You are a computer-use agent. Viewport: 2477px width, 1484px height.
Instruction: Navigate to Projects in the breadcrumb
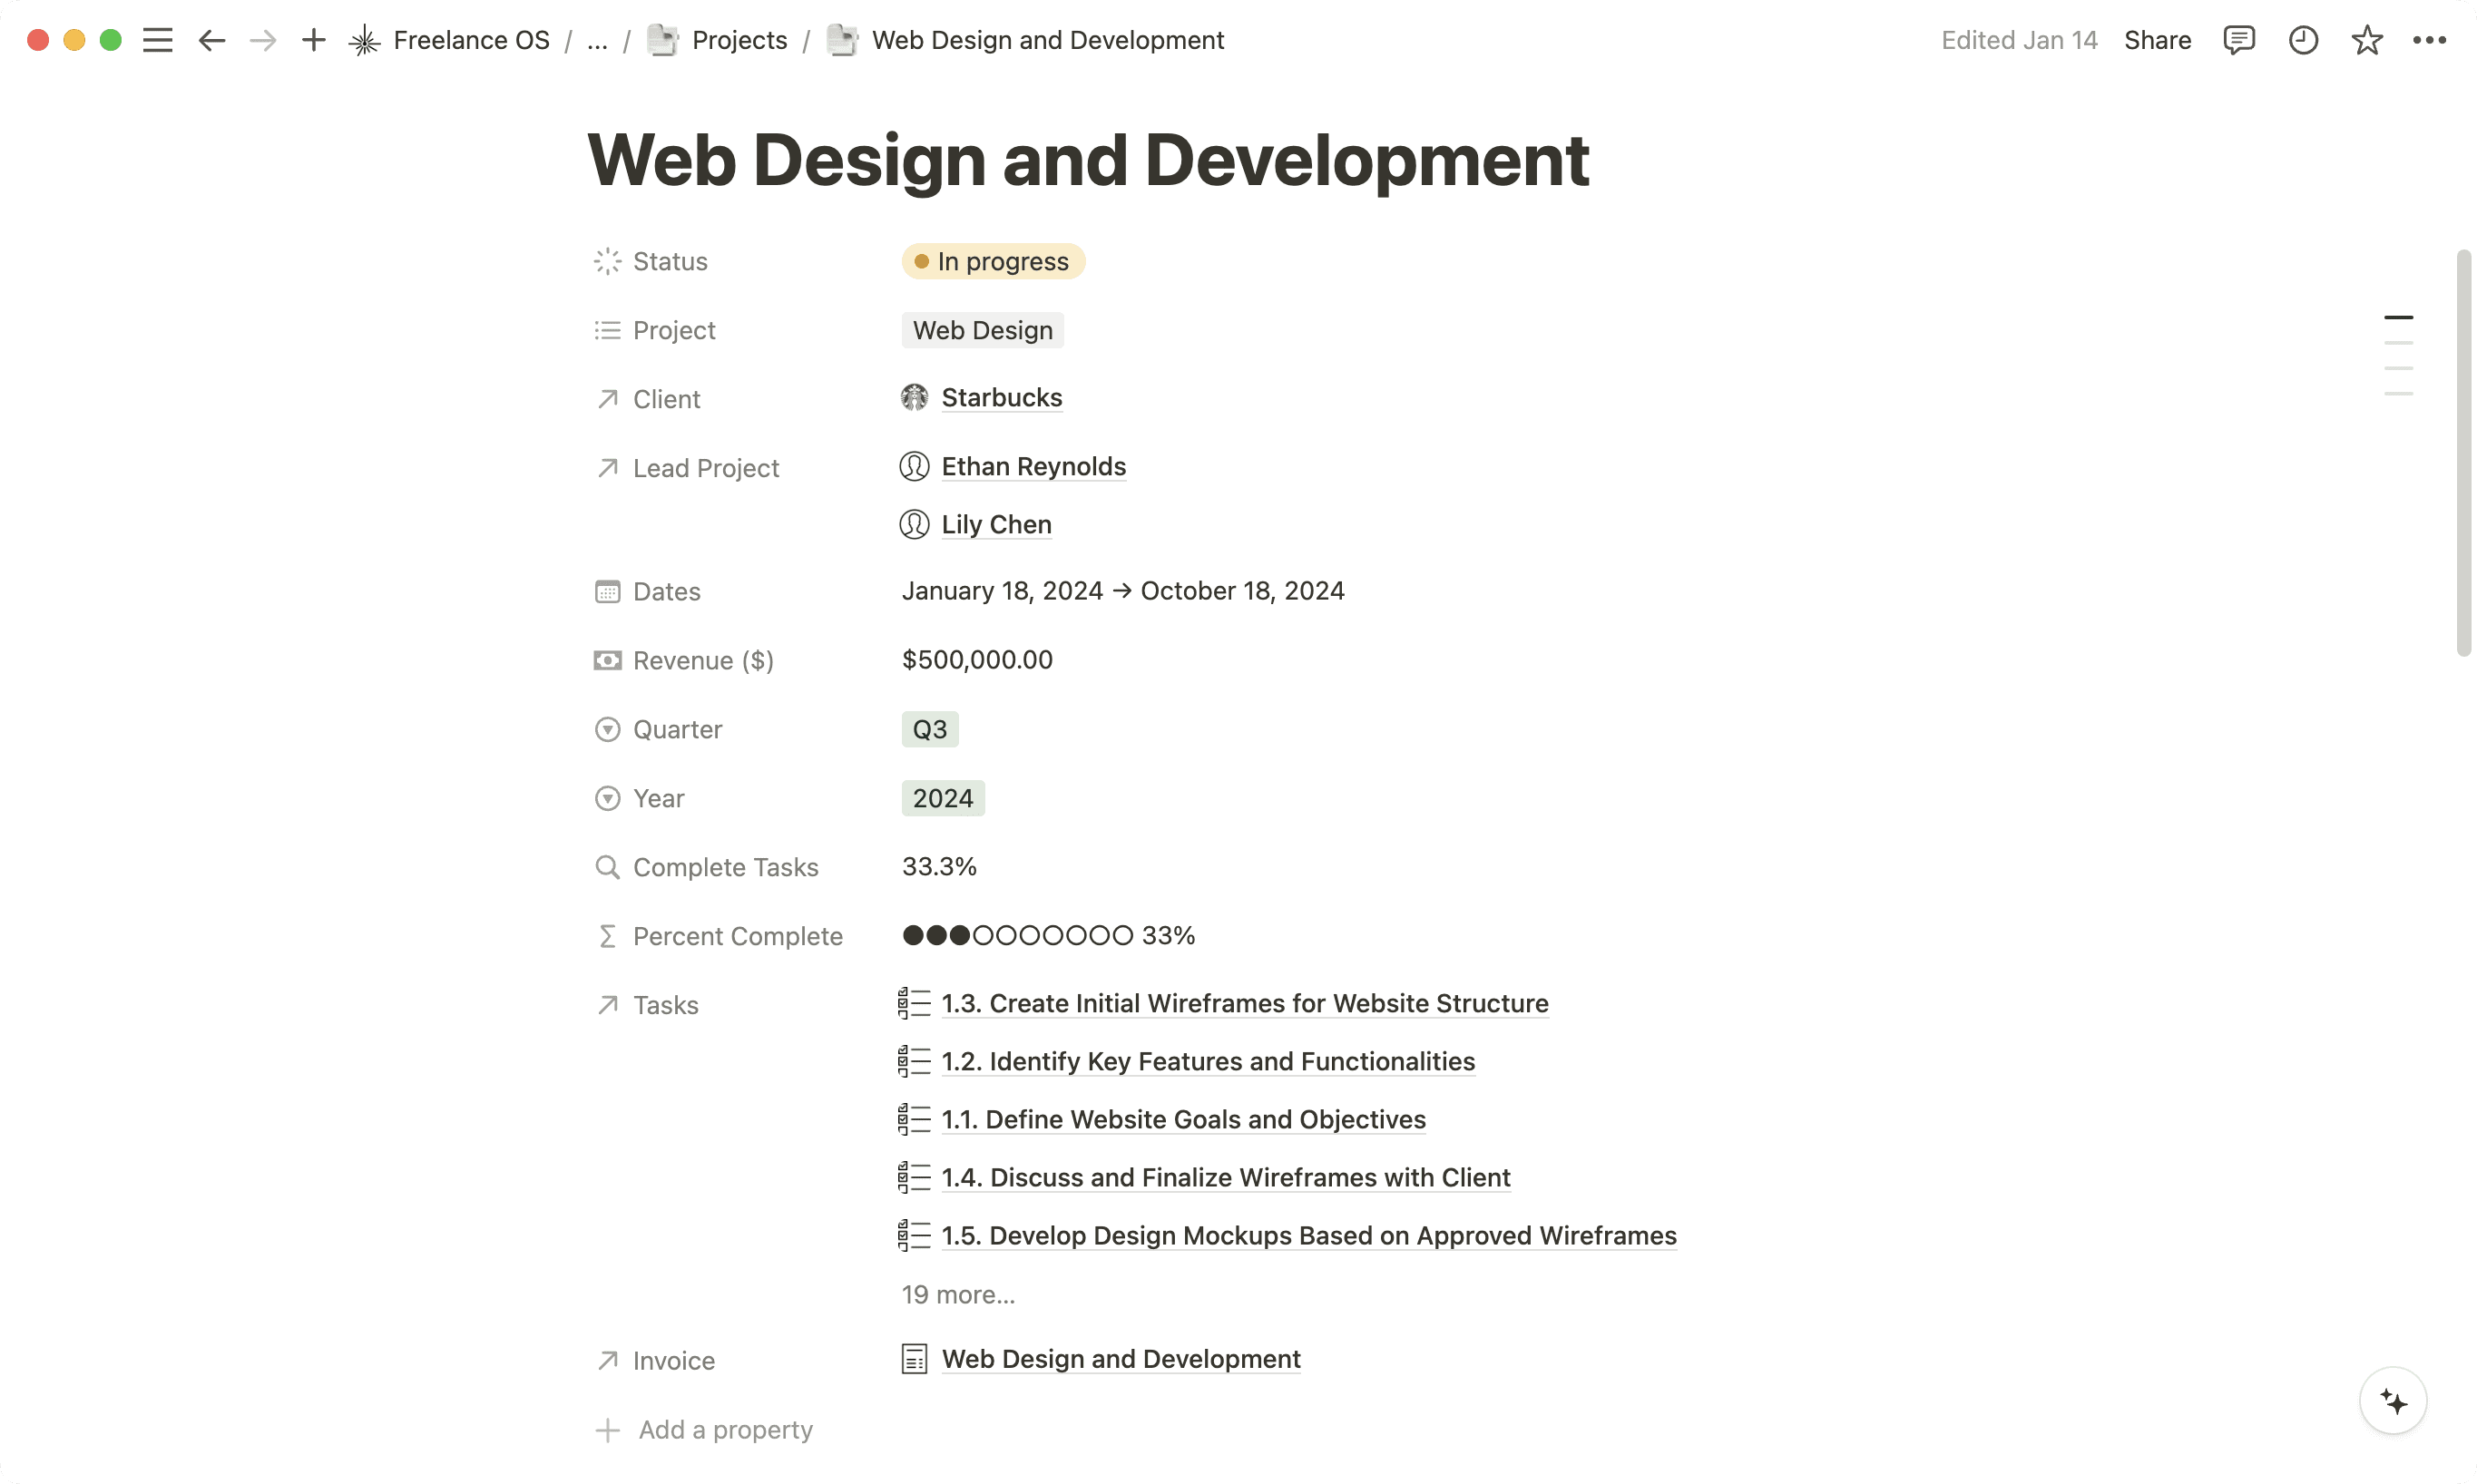(738, 40)
